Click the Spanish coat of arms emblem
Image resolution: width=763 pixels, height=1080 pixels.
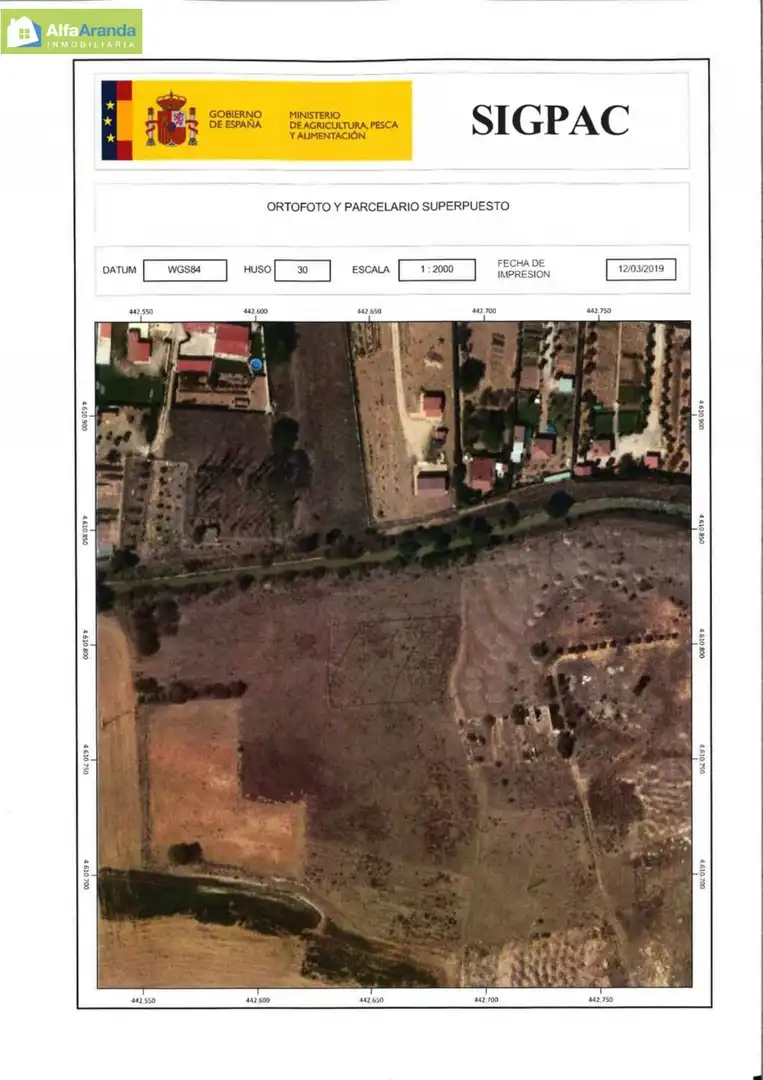171,119
